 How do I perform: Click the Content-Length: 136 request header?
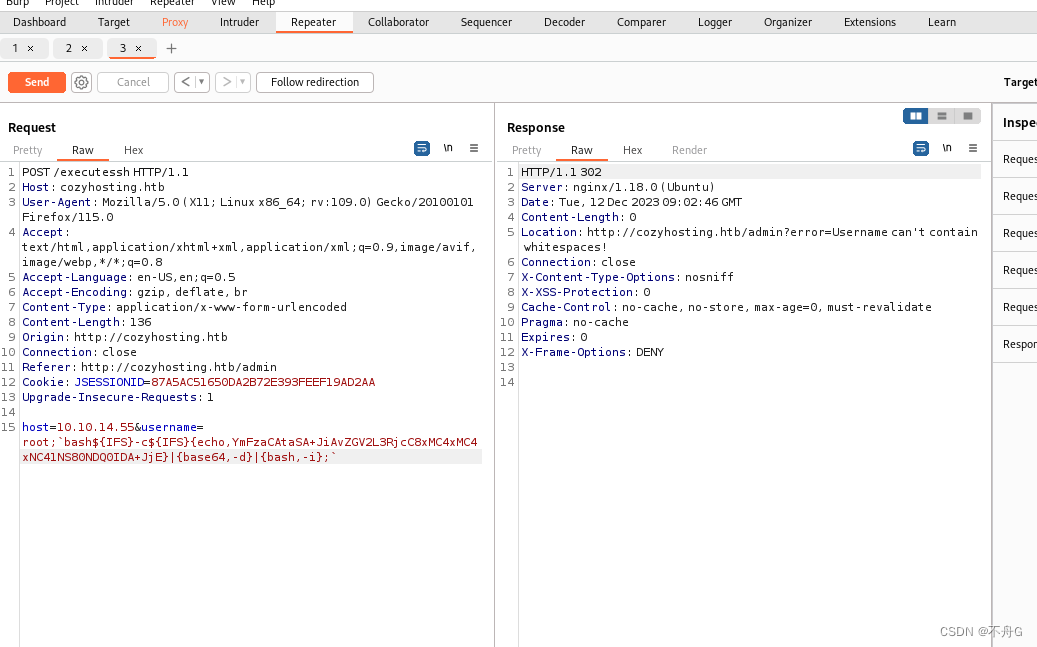coord(87,322)
